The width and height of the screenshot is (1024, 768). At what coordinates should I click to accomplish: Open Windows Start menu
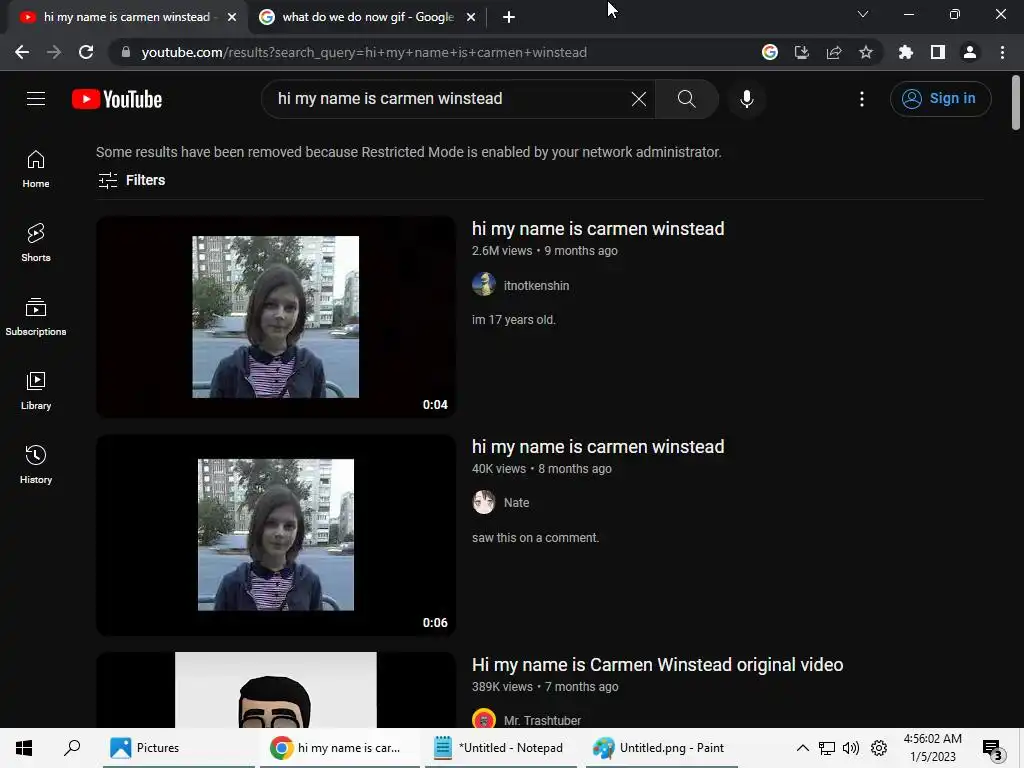(x=24, y=748)
